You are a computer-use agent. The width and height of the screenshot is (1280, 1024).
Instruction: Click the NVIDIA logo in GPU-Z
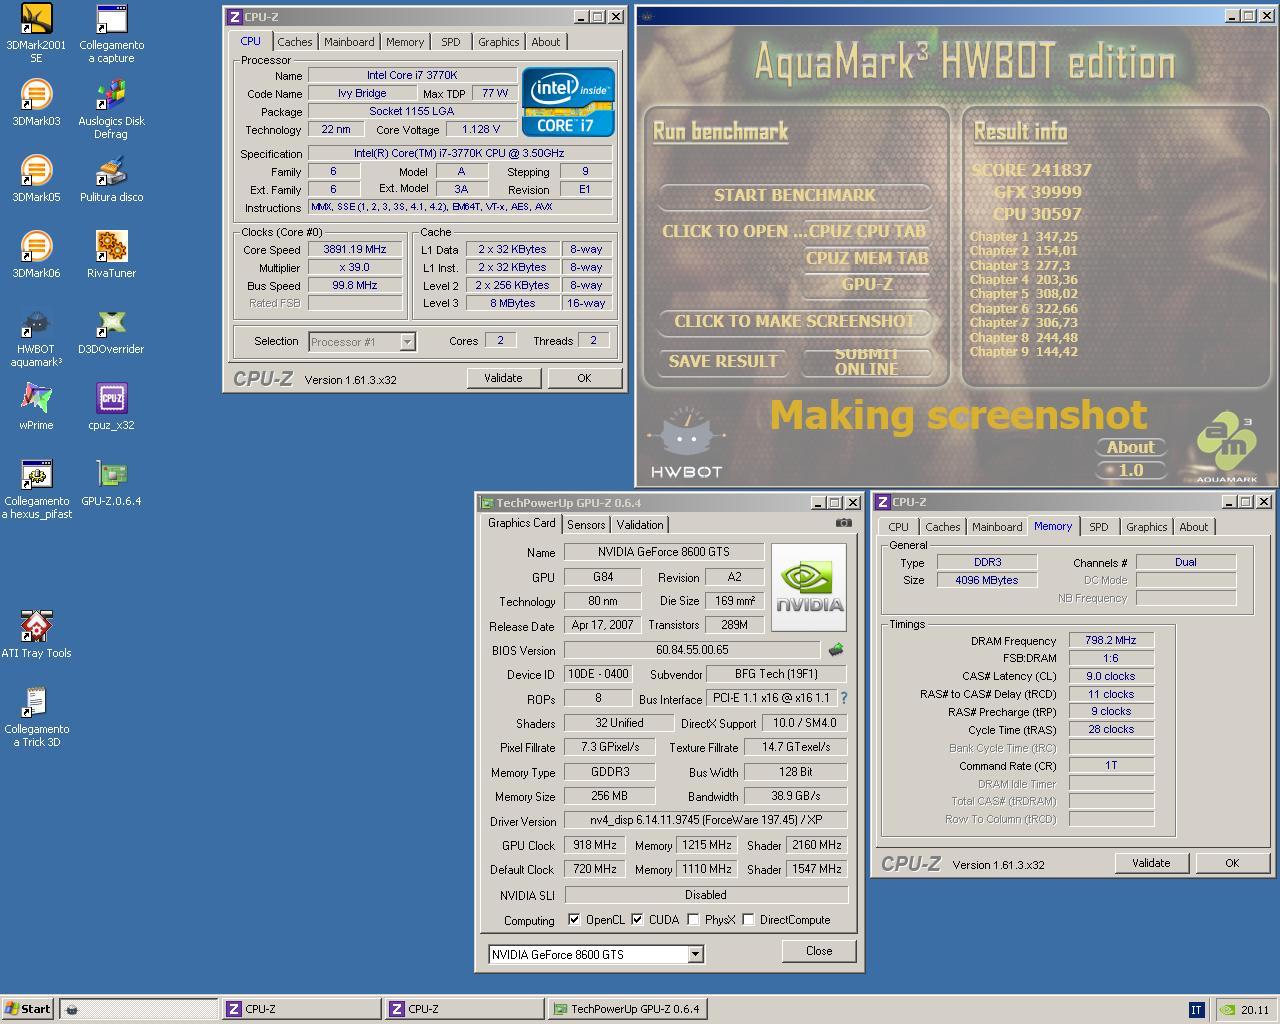pyautogui.click(x=809, y=588)
